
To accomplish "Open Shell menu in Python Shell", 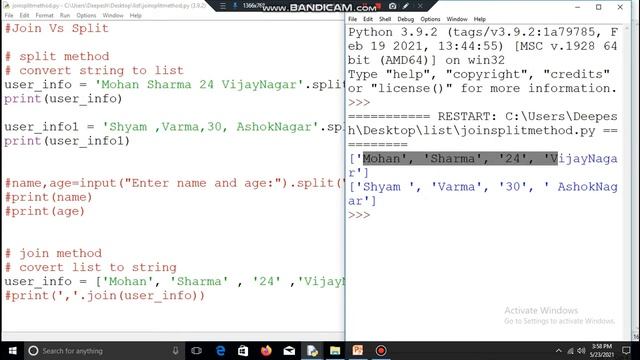I will click(385, 19).
